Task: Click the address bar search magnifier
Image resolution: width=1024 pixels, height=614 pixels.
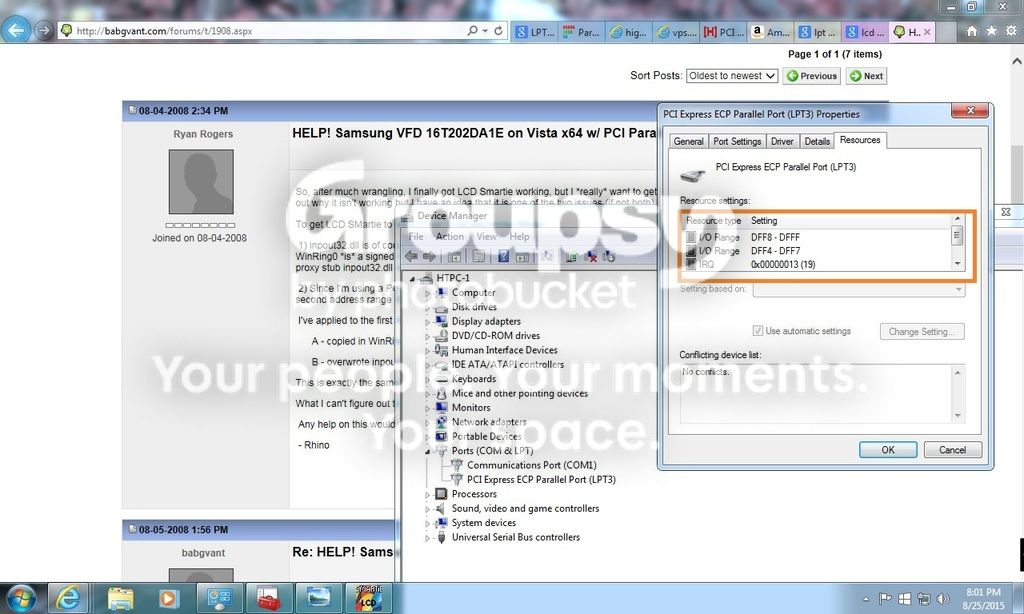Action: pos(472,31)
